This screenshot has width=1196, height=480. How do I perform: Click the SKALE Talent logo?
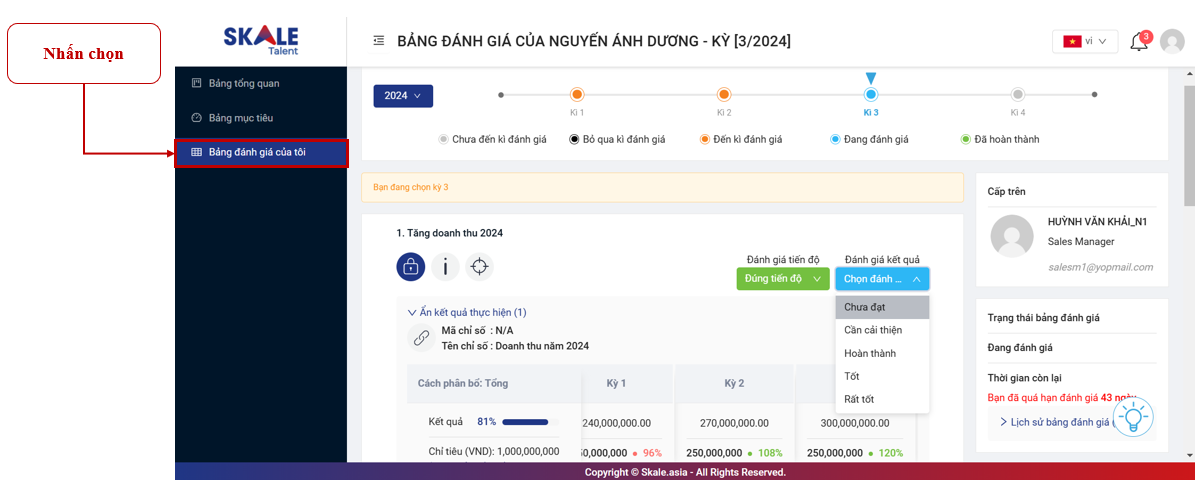(x=260, y=40)
